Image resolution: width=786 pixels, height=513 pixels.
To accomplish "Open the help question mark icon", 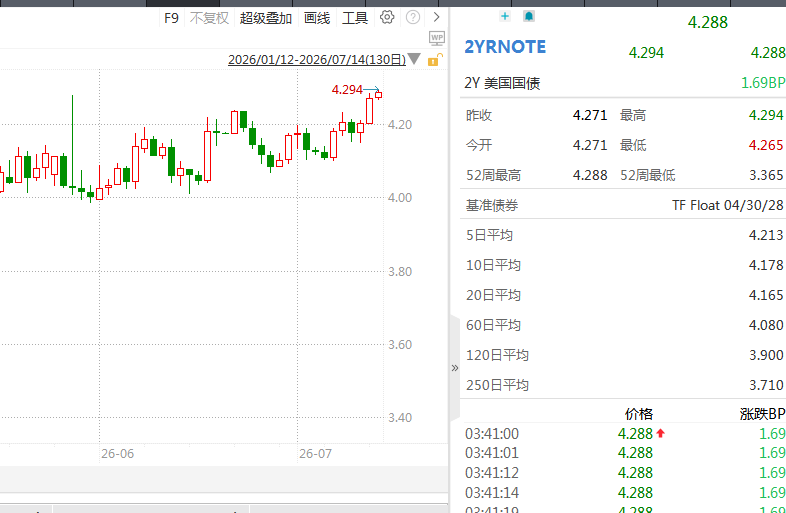I will (x=413, y=18).
